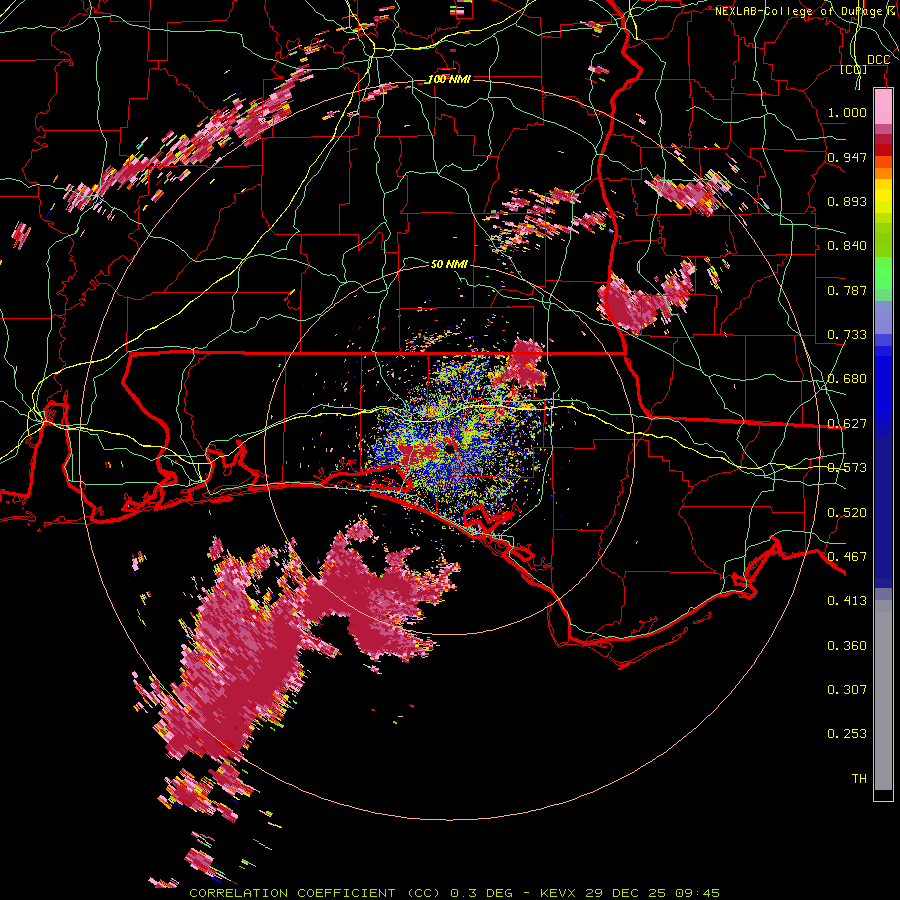
Task: Click the "[CC]" units label above the color bar
Action: (x=854, y=69)
